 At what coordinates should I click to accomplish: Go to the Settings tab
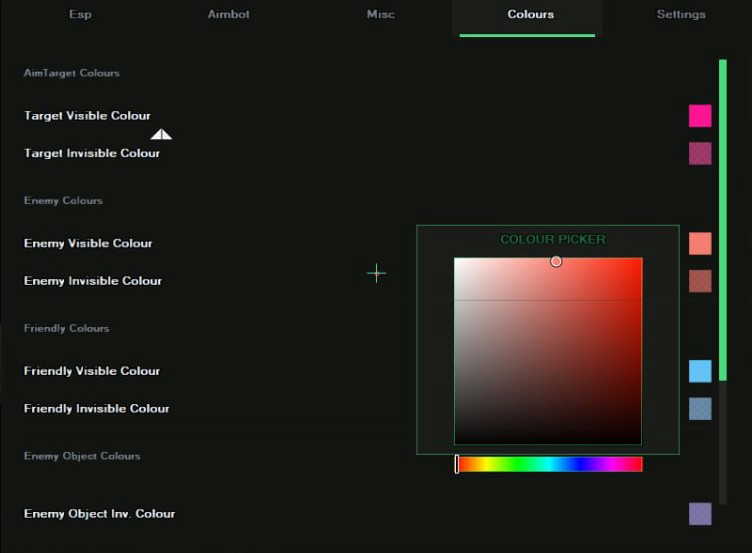point(681,14)
